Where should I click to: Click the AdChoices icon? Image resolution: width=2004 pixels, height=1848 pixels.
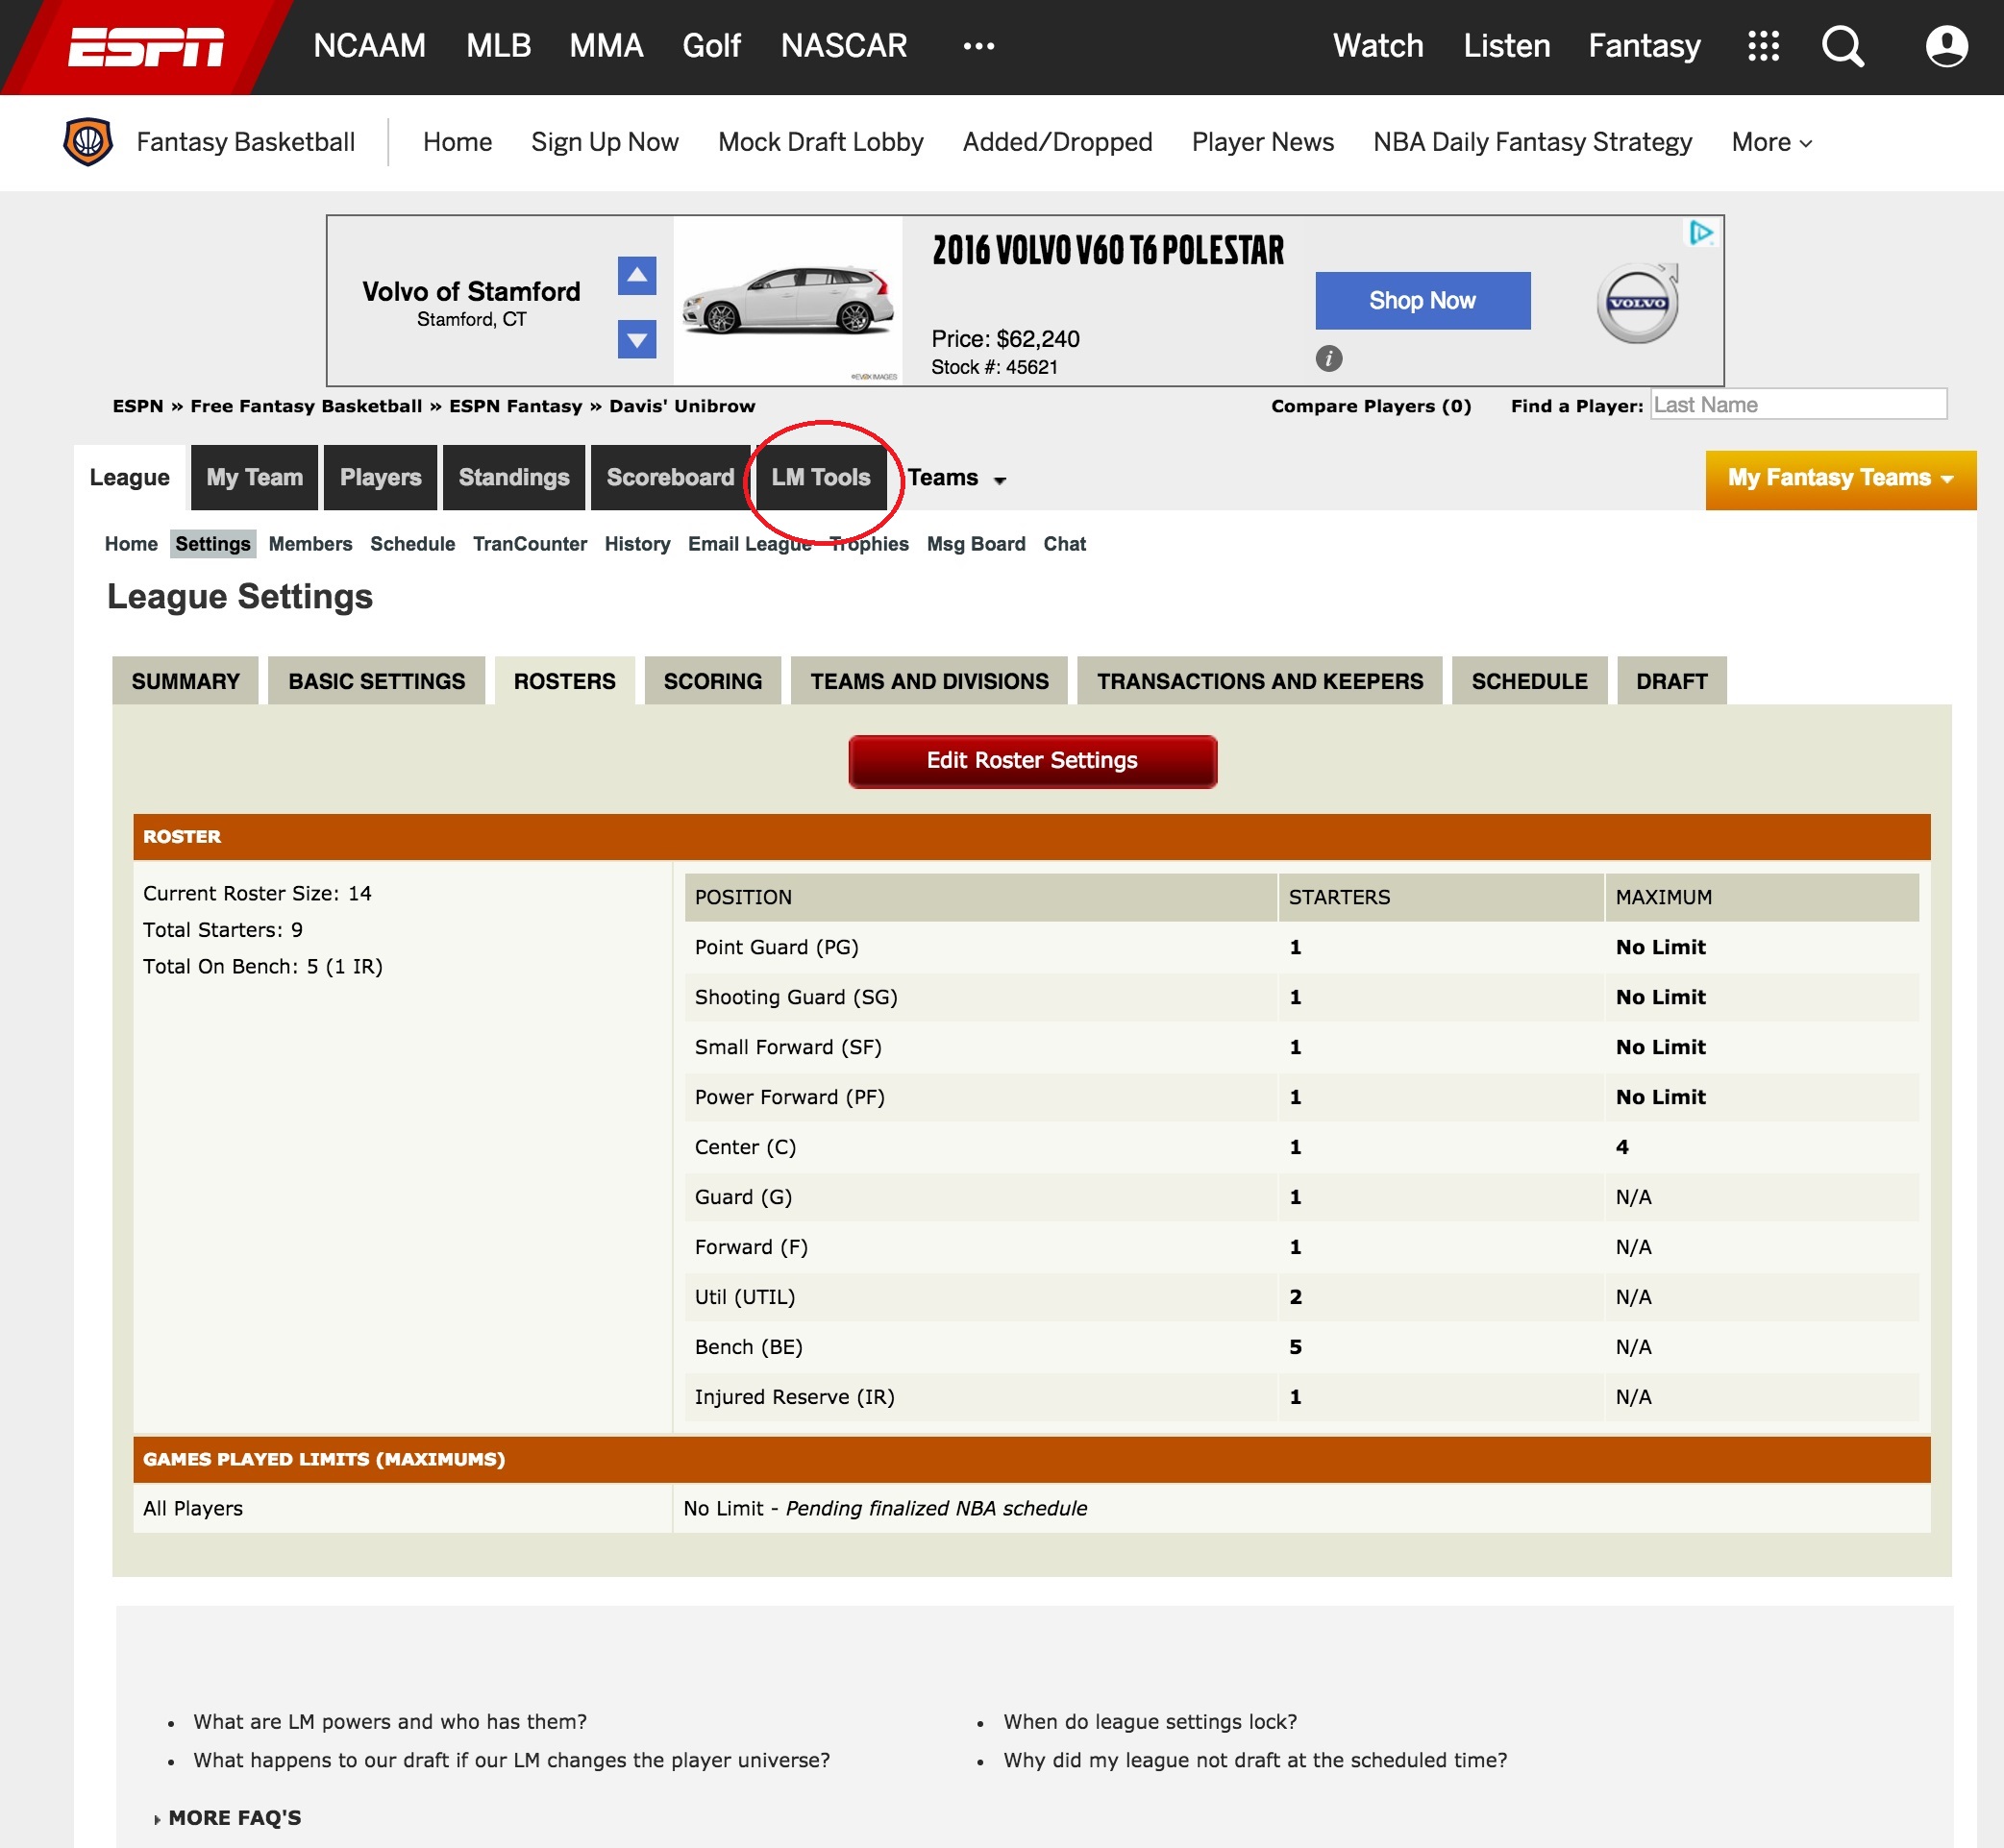coord(1701,233)
